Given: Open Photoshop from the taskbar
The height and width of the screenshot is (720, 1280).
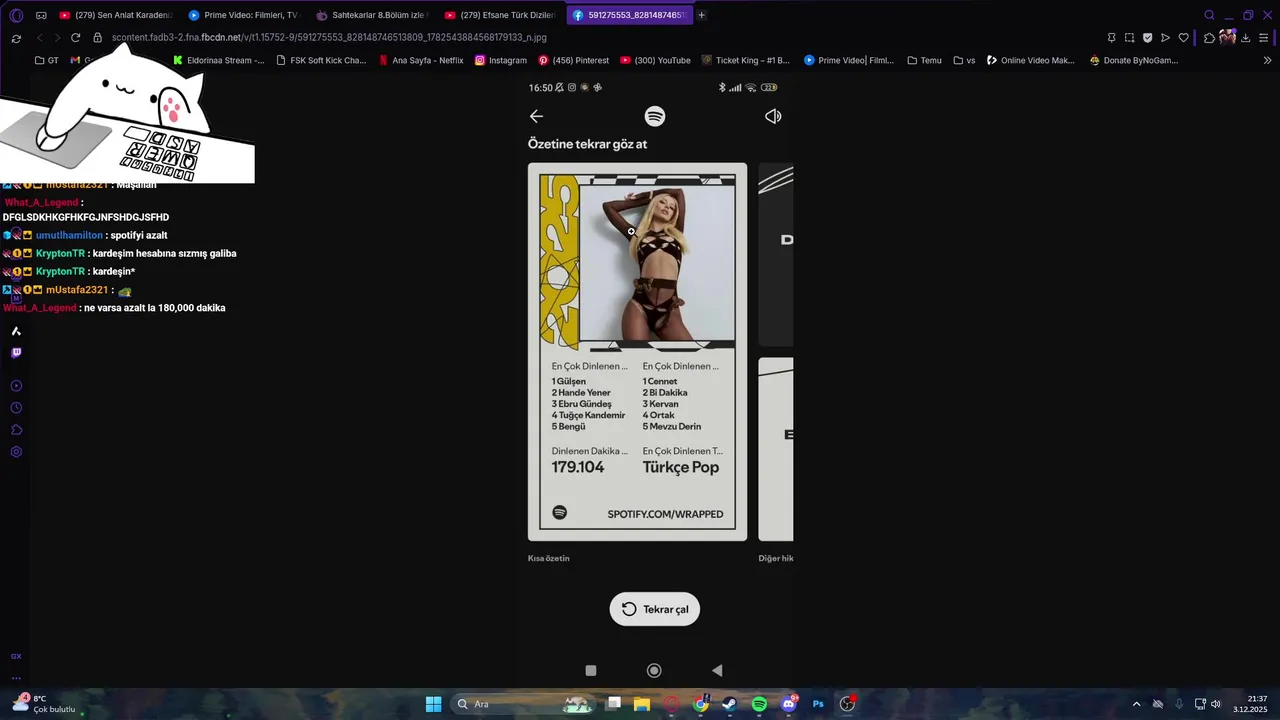Looking at the screenshot, I should (x=818, y=704).
